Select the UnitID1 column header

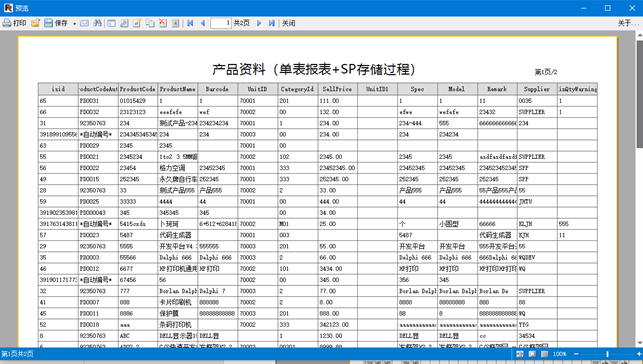377,89
